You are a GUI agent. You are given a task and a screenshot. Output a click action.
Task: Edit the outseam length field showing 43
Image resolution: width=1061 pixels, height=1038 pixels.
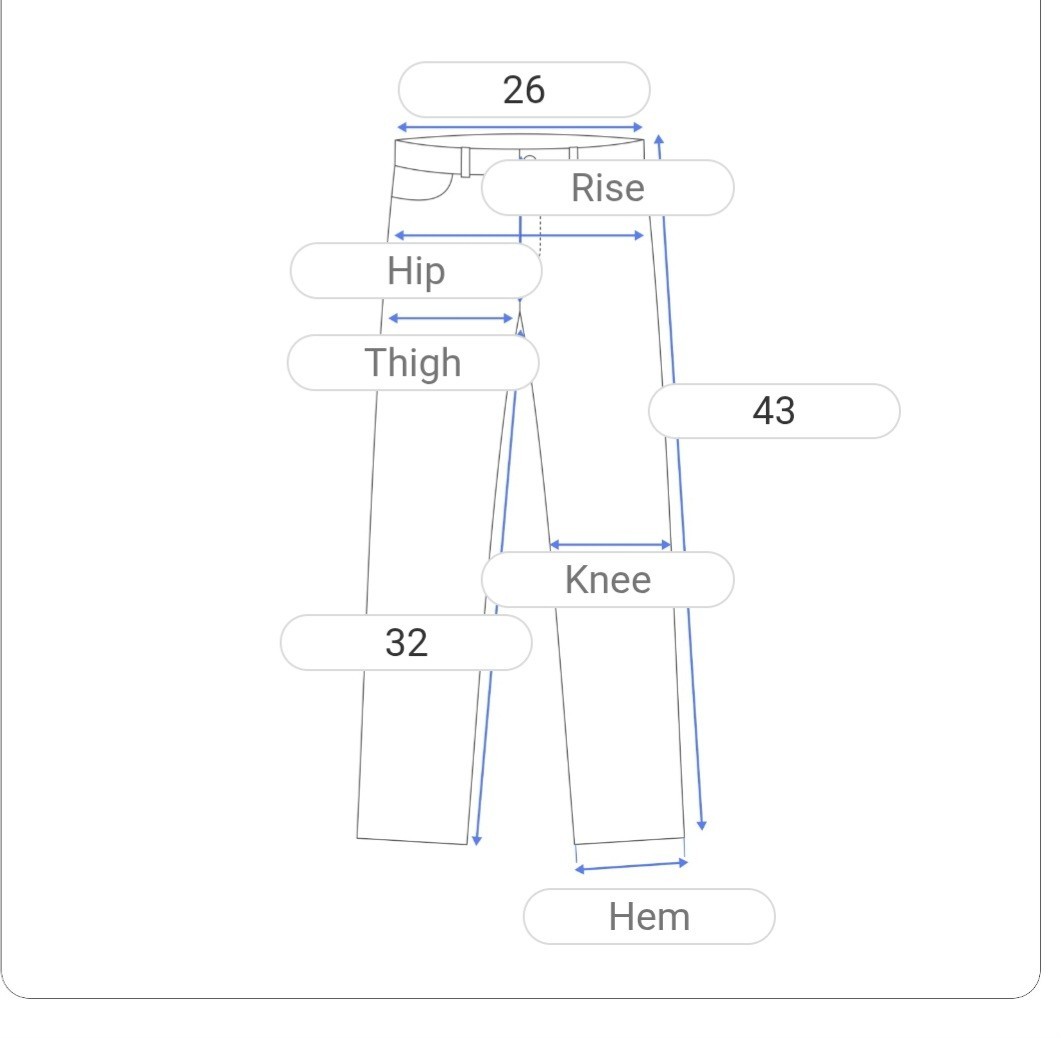(774, 411)
